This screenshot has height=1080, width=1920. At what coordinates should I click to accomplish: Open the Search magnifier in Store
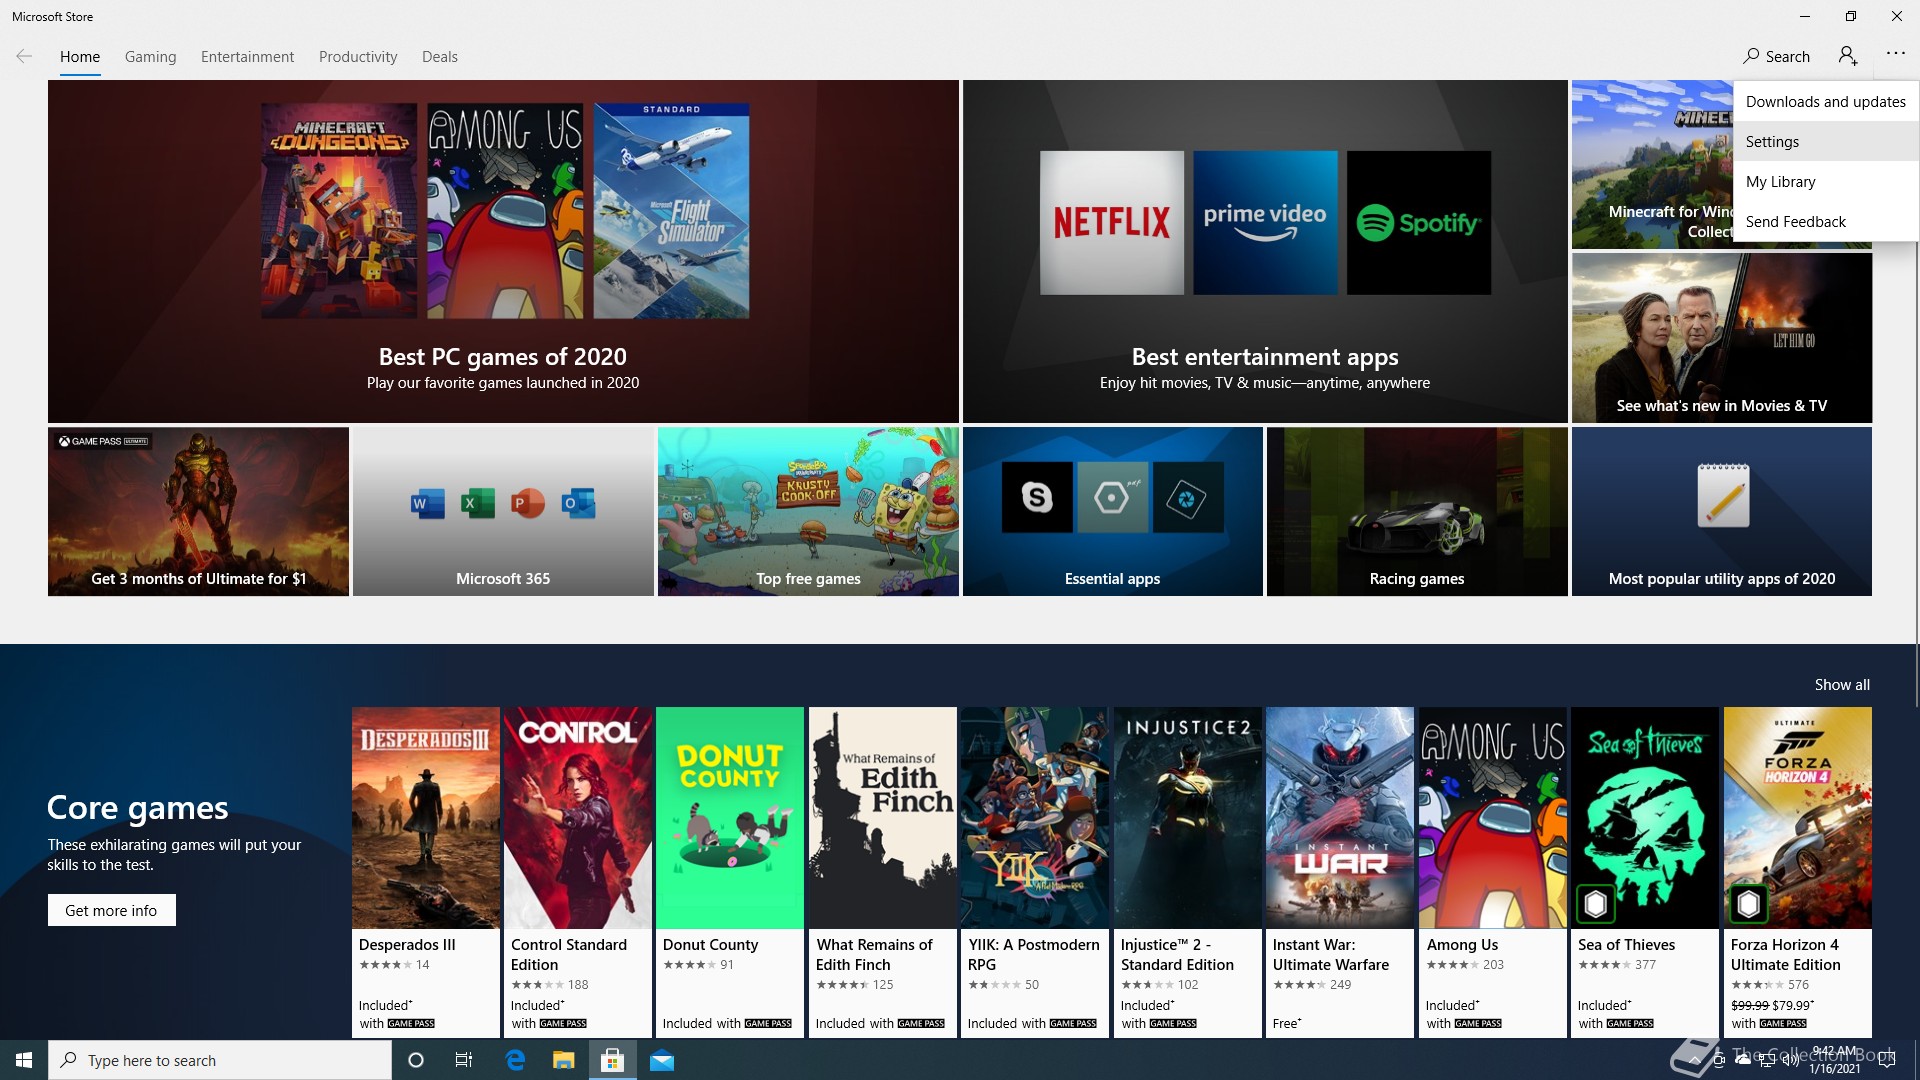[x=1776, y=56]
